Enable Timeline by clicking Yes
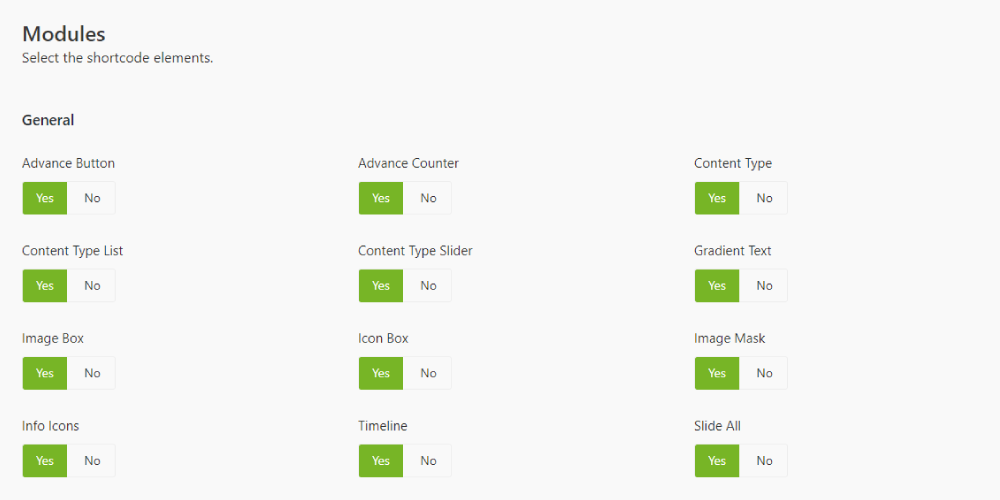The width and height of the screenshot is (1000, 500). pos(381,461)
